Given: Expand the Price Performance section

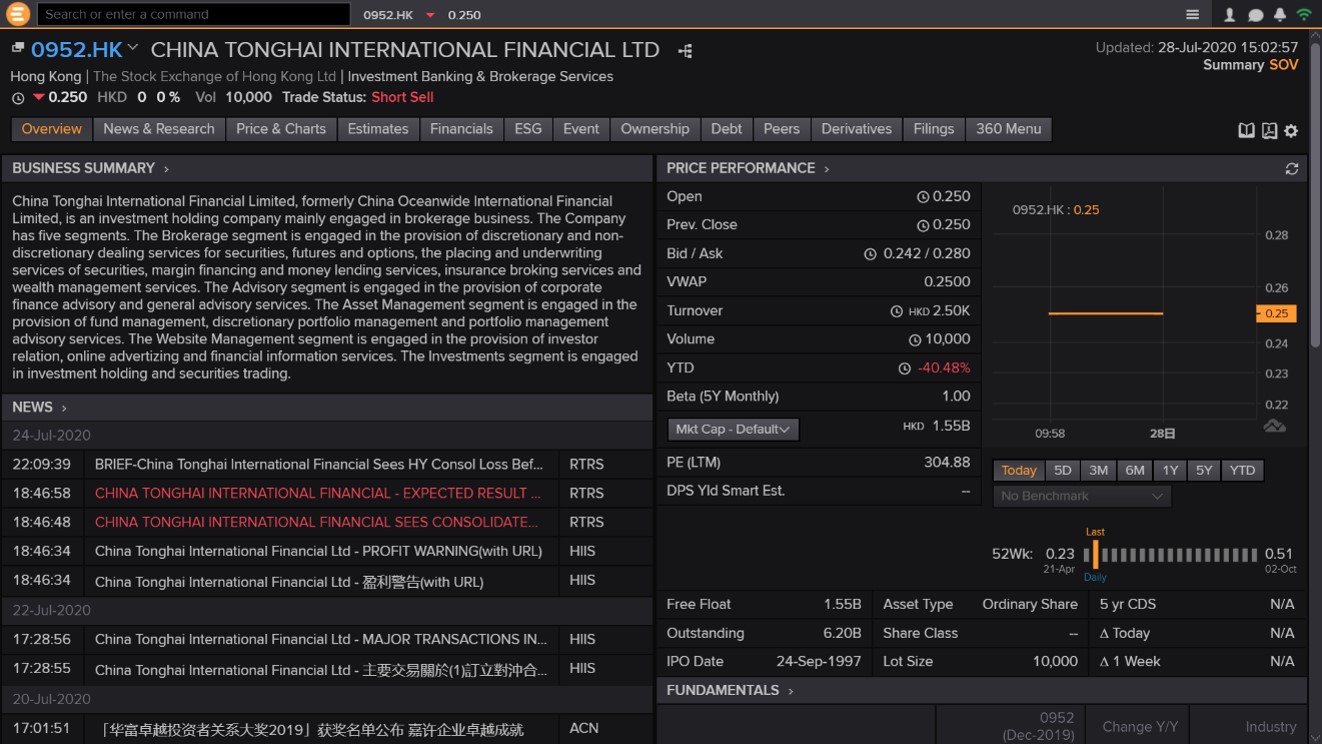Looking at the screenshot, I should pyautogui.click(x=826, y=169).
